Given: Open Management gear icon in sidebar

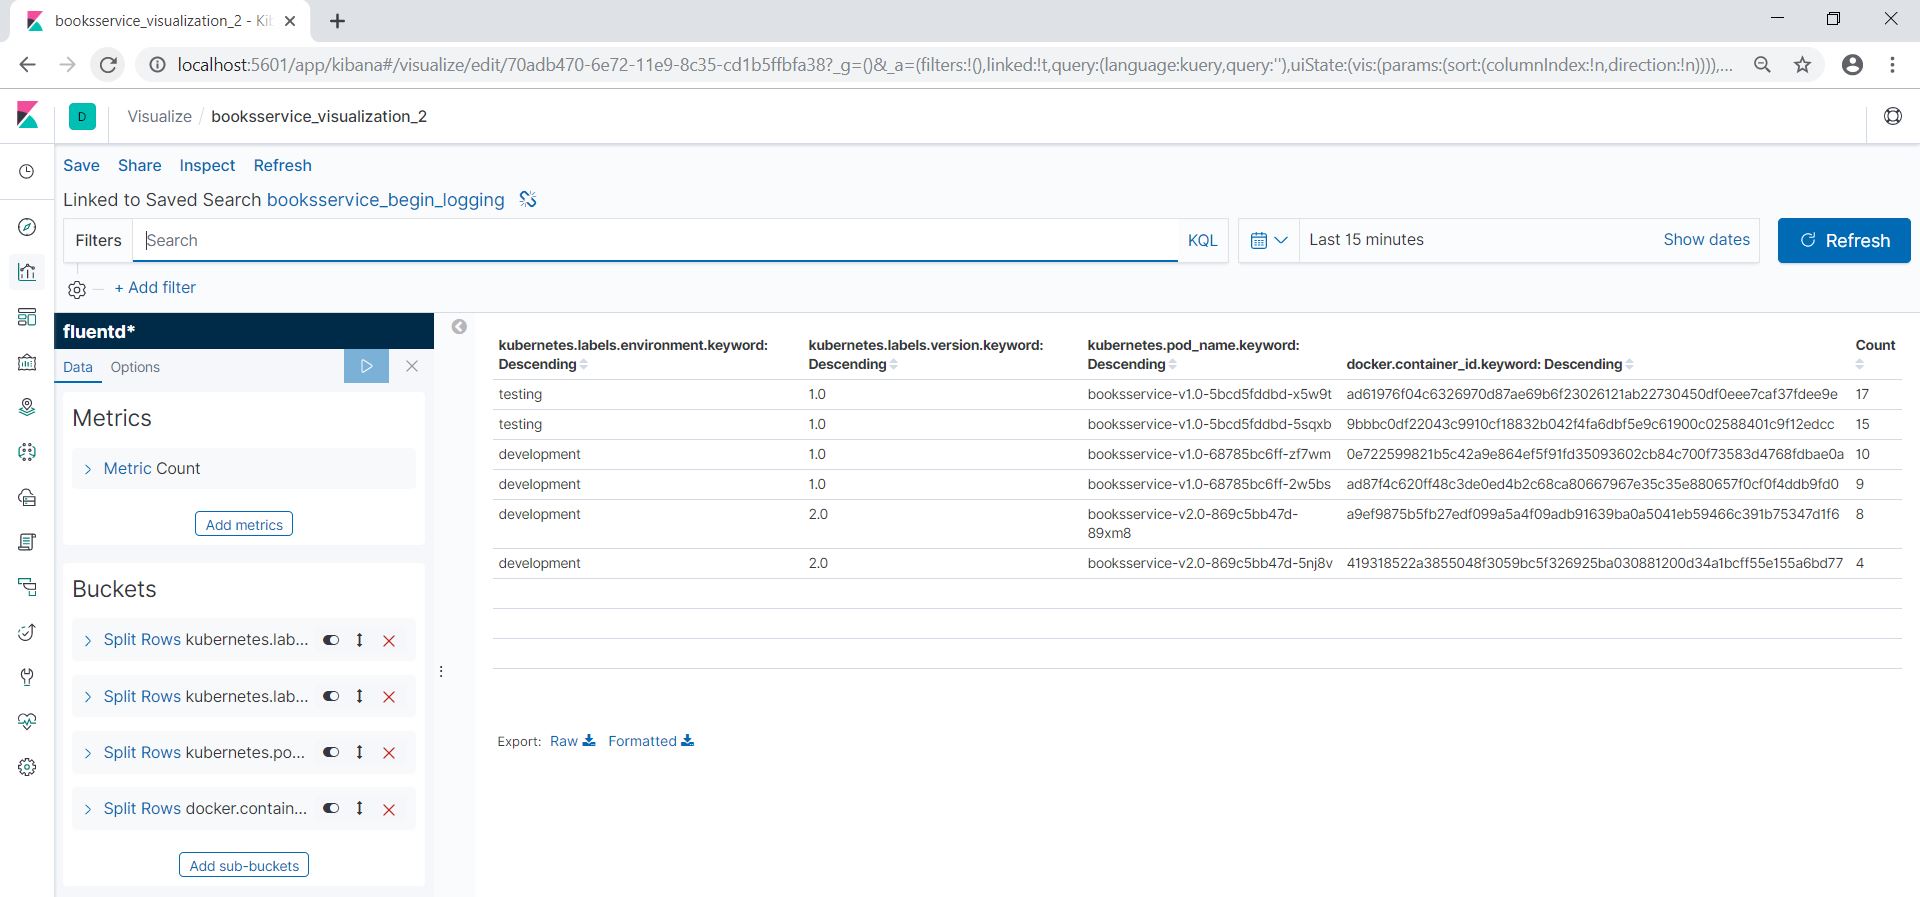Looking at the screenshot, I should pyautogui.click(x=27, y=767).
